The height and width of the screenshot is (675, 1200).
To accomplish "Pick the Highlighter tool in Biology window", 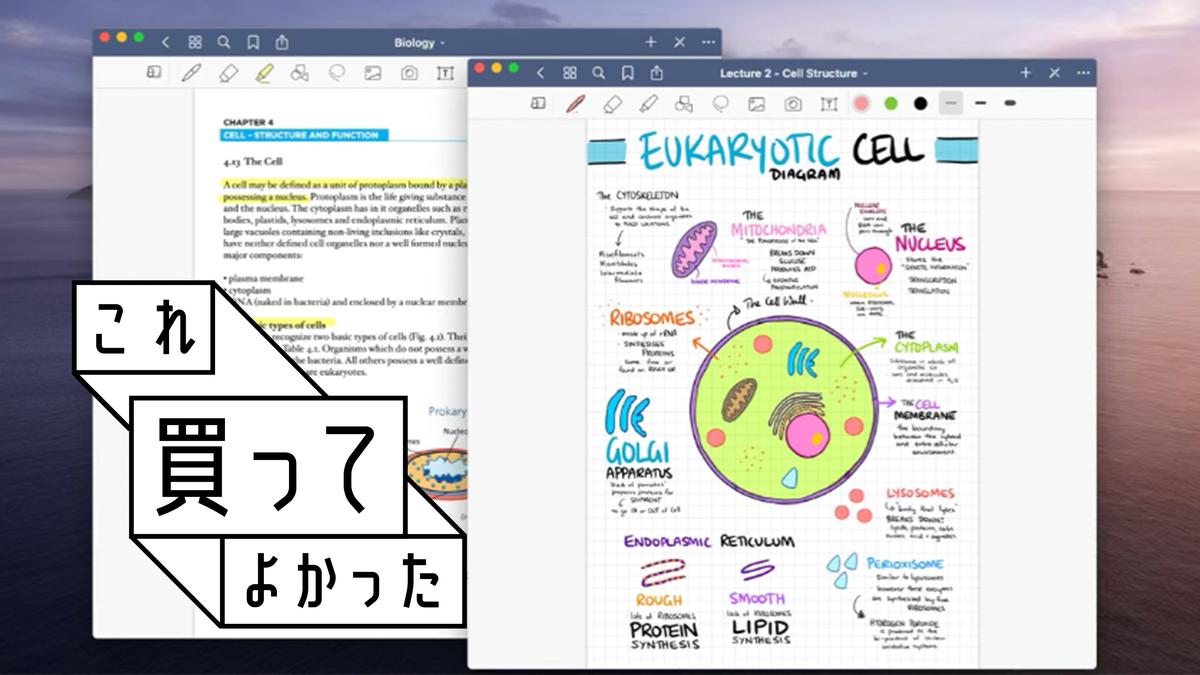I will (264, 72).
